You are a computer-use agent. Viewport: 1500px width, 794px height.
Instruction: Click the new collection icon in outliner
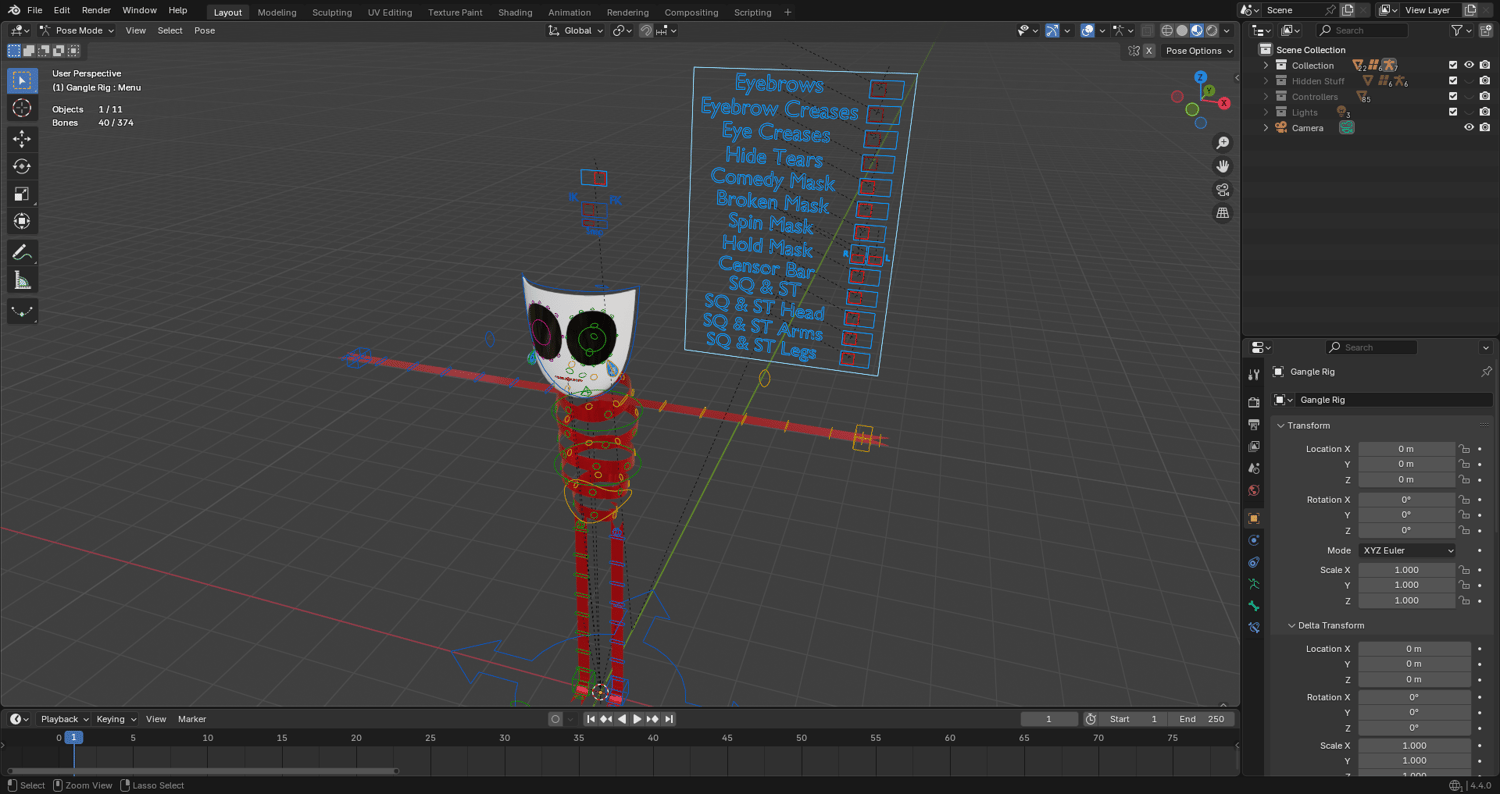(1485, 31)
